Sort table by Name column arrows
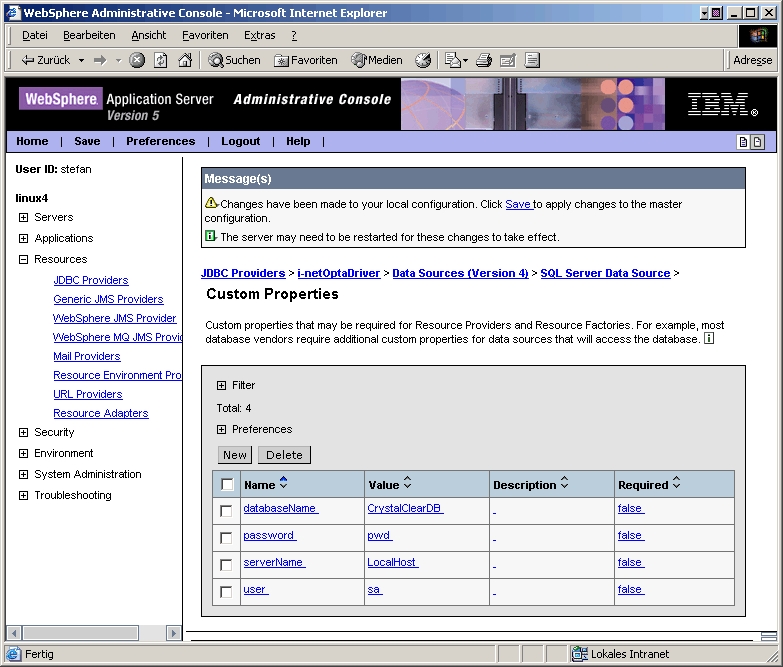Image resolution: width=783 pixels, height=667 pixels. point(284,482)
